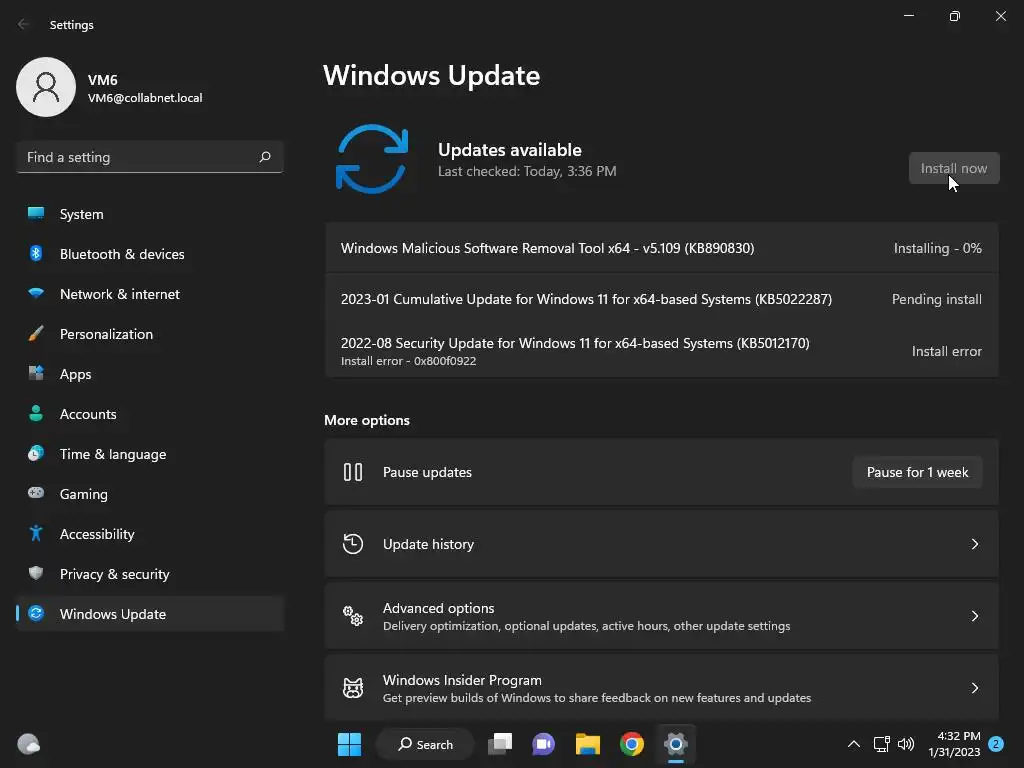Open Time & language settings
Viewport: 1024px width, 768px height.
coord(150,454)
